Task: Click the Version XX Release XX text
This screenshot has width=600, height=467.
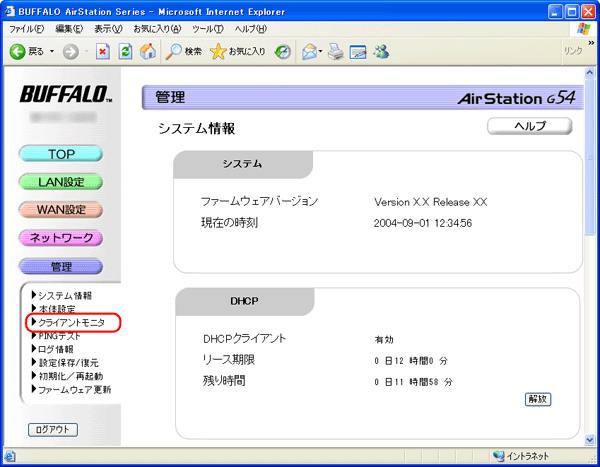Action: (x=430, y=202)
